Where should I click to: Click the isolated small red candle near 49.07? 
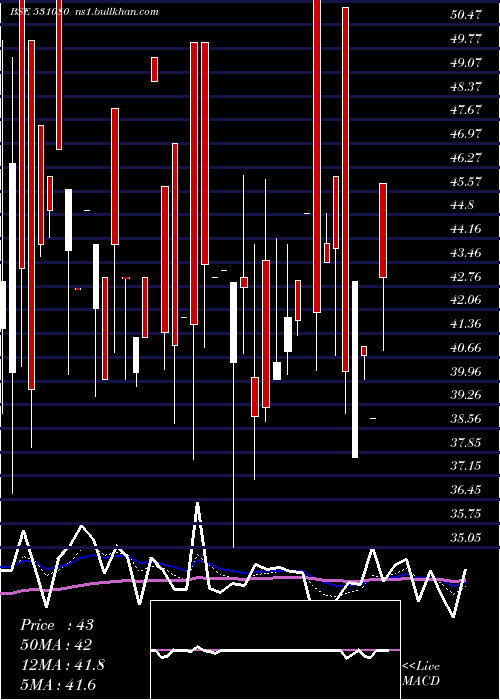click(154, 69)
